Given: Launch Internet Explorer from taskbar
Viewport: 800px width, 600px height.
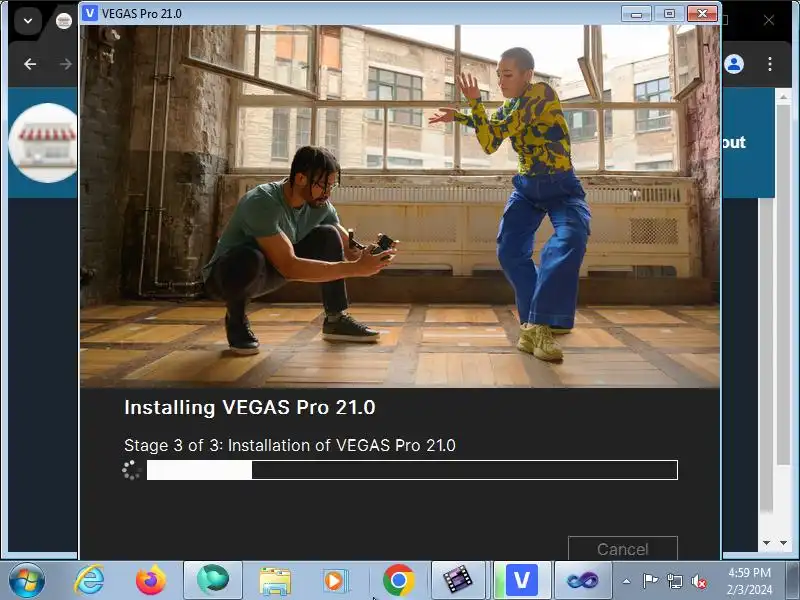Looking at the screenshot, I should tap(89, 581).
